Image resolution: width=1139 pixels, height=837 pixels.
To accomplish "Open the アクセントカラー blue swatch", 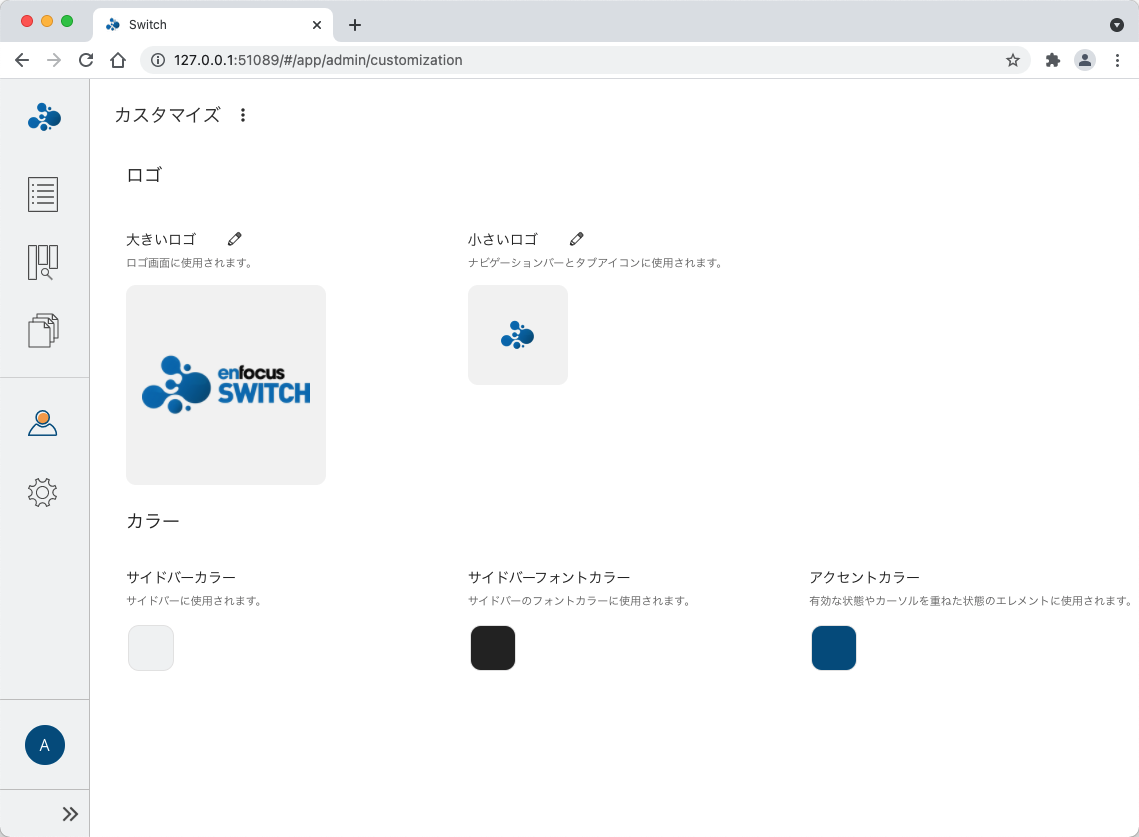I will pyautogui.click(x=834, y=648).
